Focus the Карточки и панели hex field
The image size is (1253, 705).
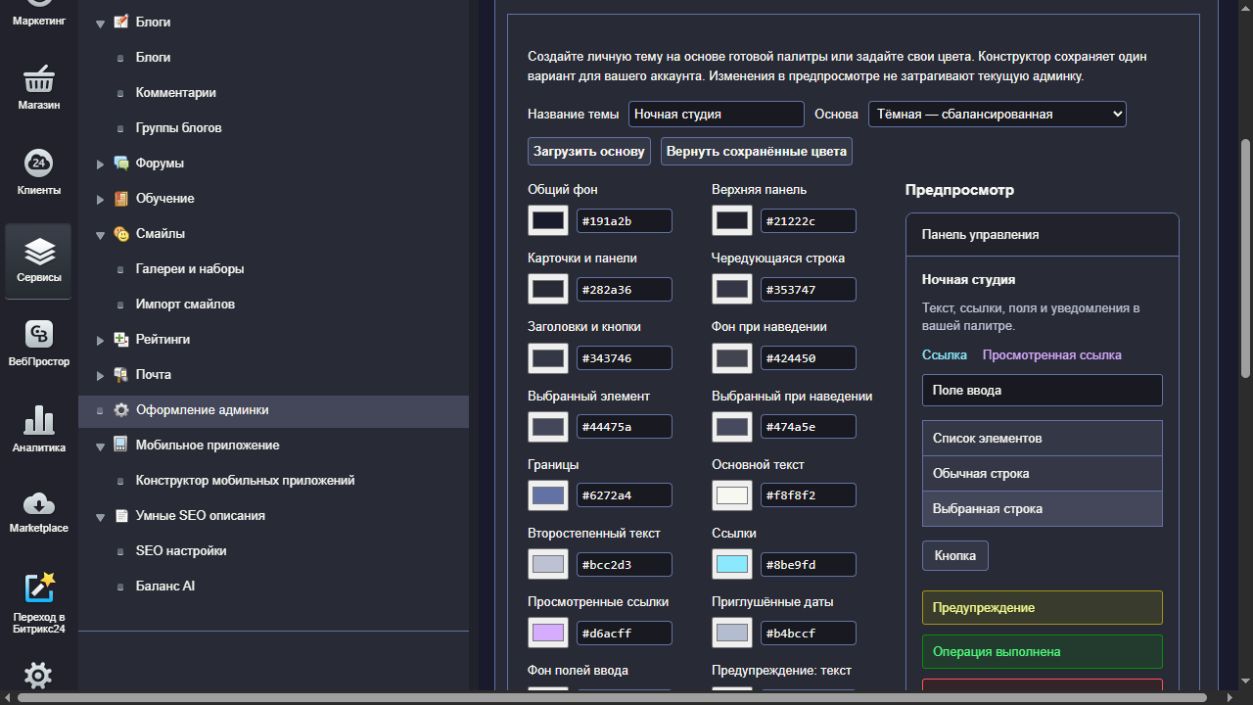coord(624,290)
